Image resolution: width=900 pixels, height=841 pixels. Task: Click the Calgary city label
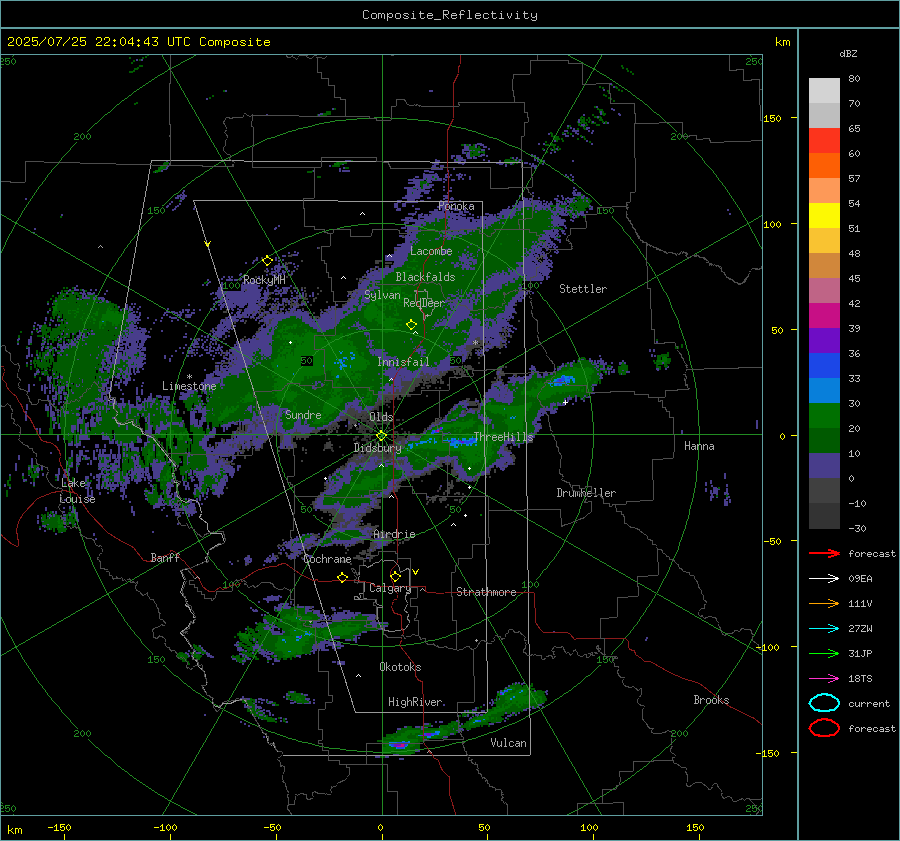390,588
